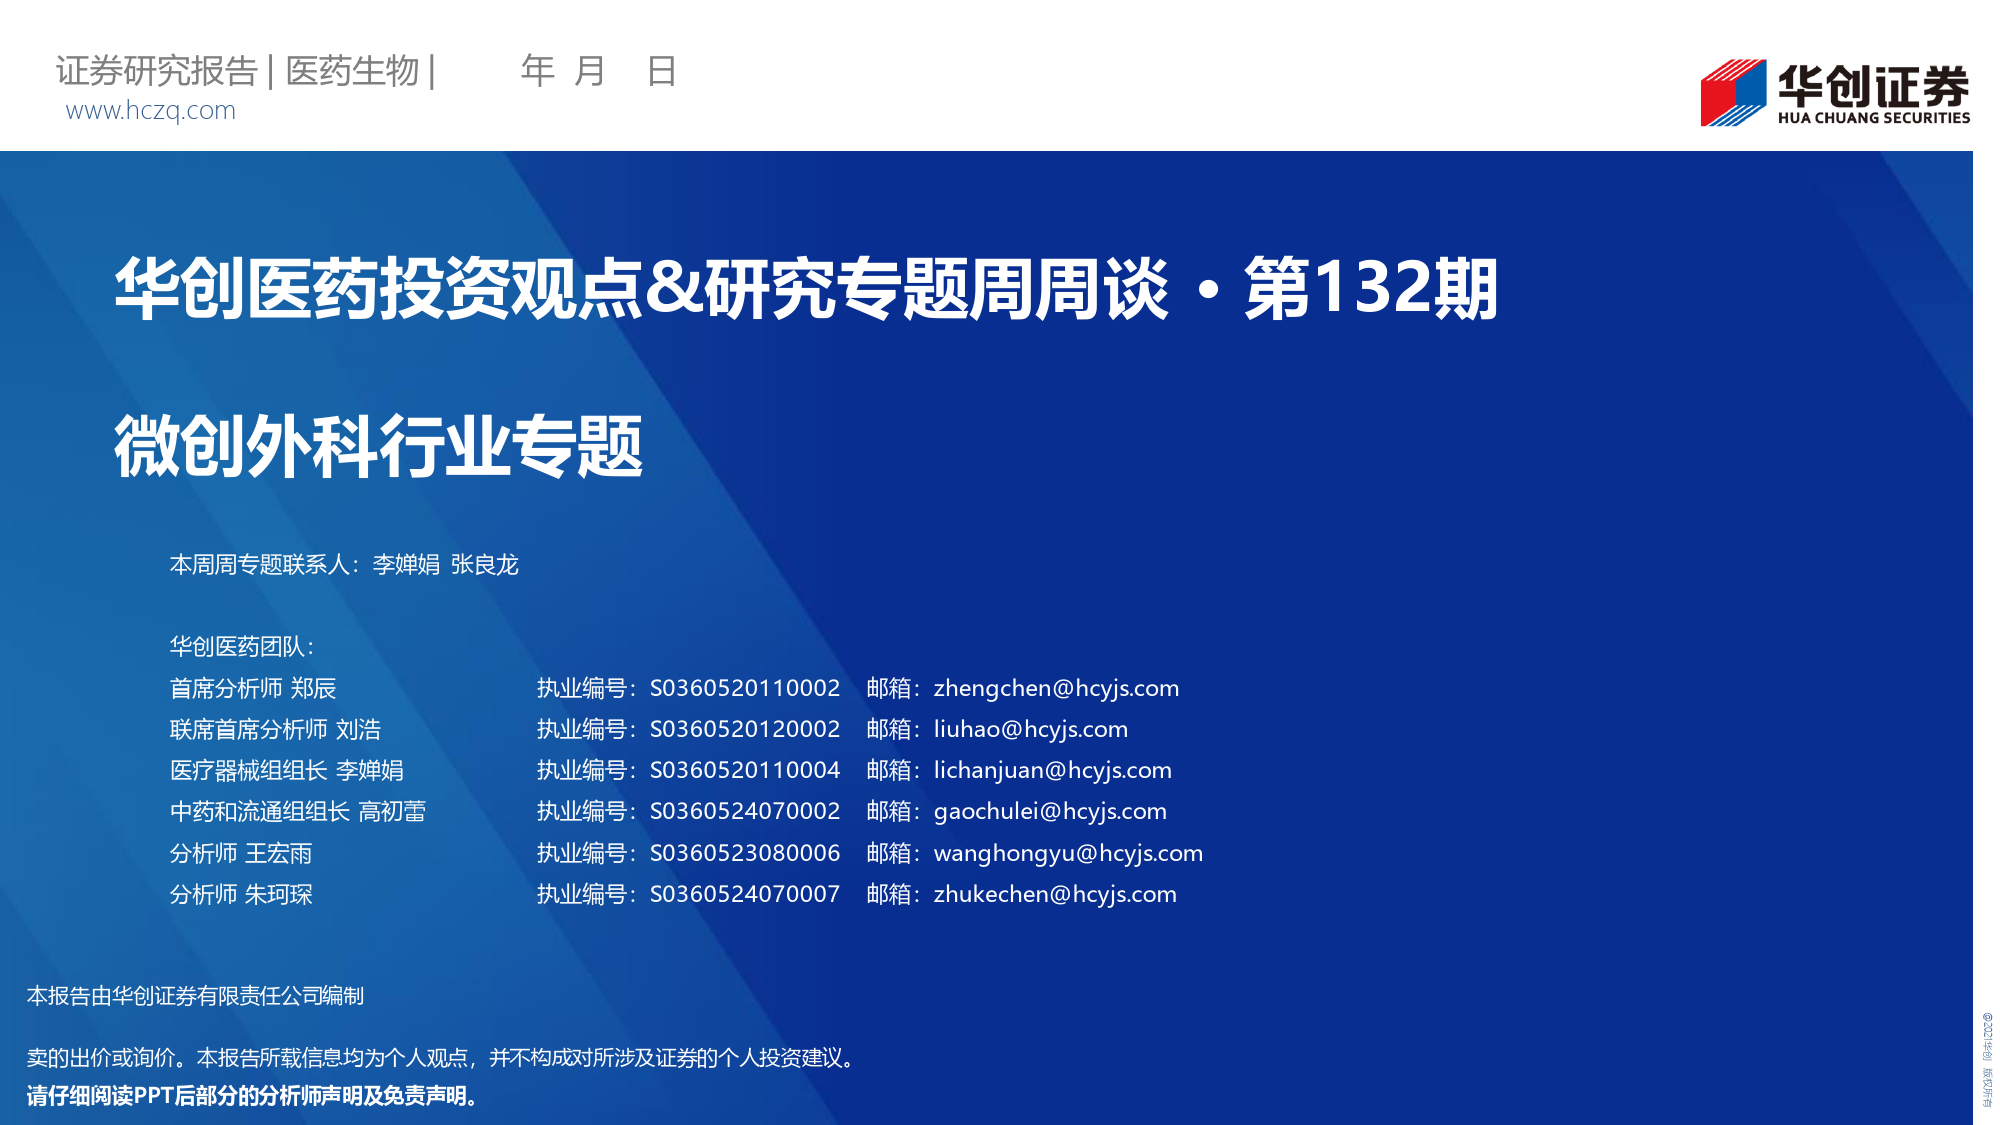Click email zhukechen@hcyjs.com
This screenshot has height=1125, width=2000.
point(1055,894)
